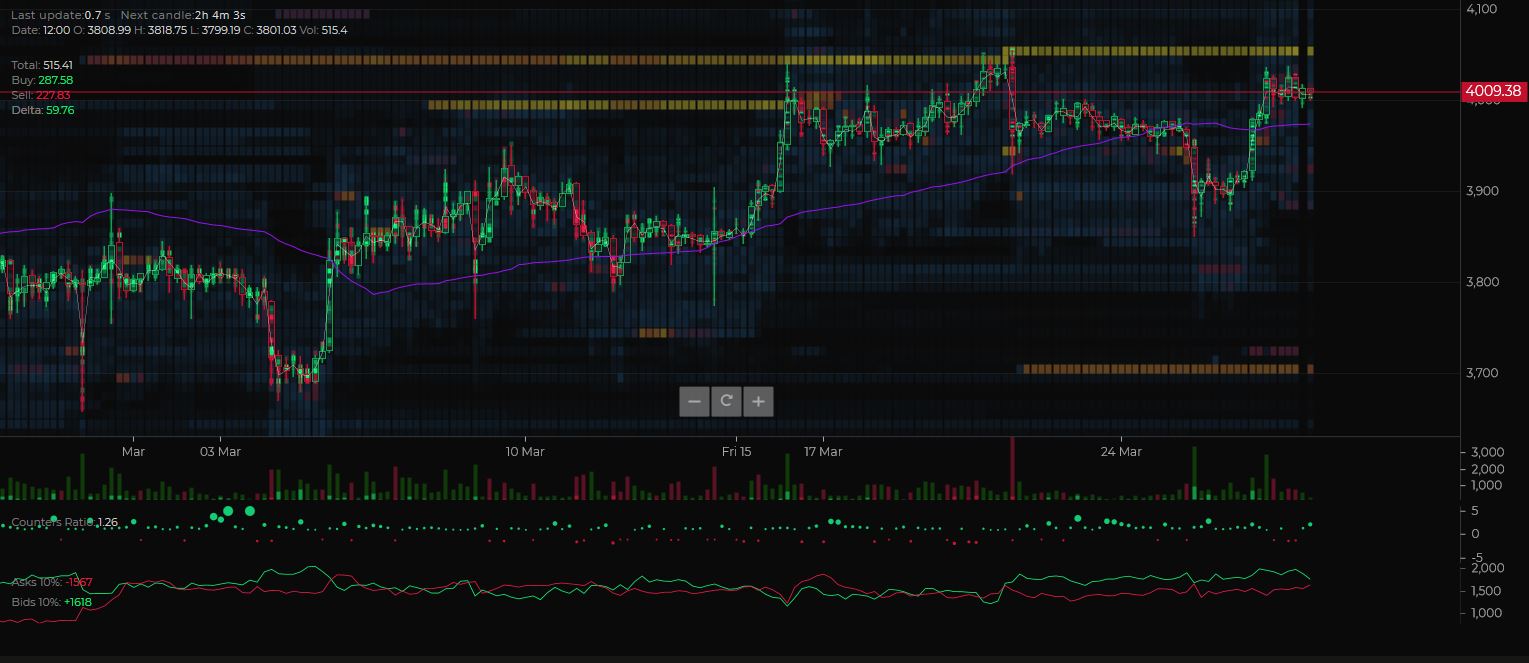Reset the chart view with the circular refresh icon
The height and width of the screenshot is (663, 1529).
pyautogui.click(x=726, y=401)
